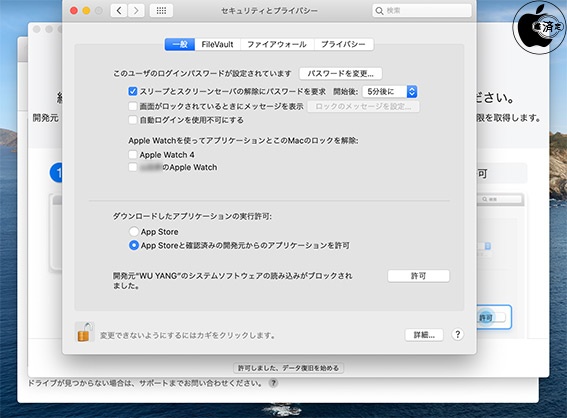Click the help icon beside the drive support message
Screen dimensions: 567x418
[x=274, y=383]
